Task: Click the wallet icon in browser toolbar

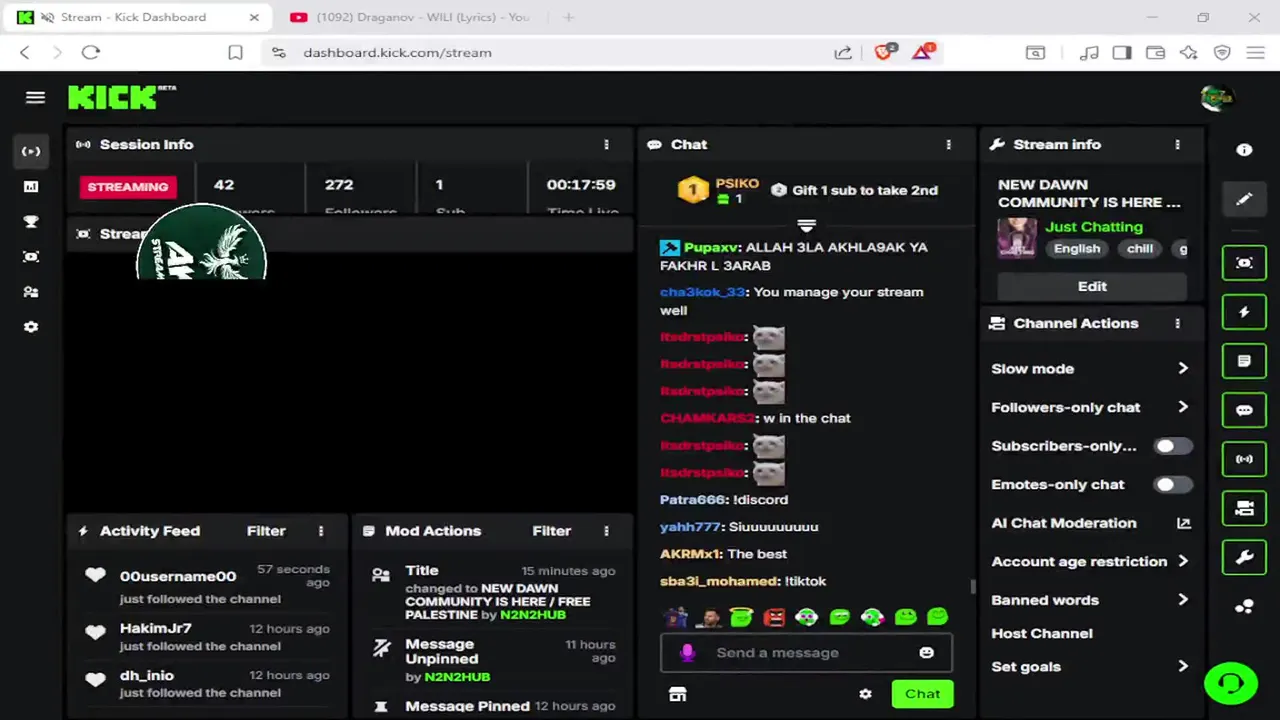Action: coord(1155,52)
